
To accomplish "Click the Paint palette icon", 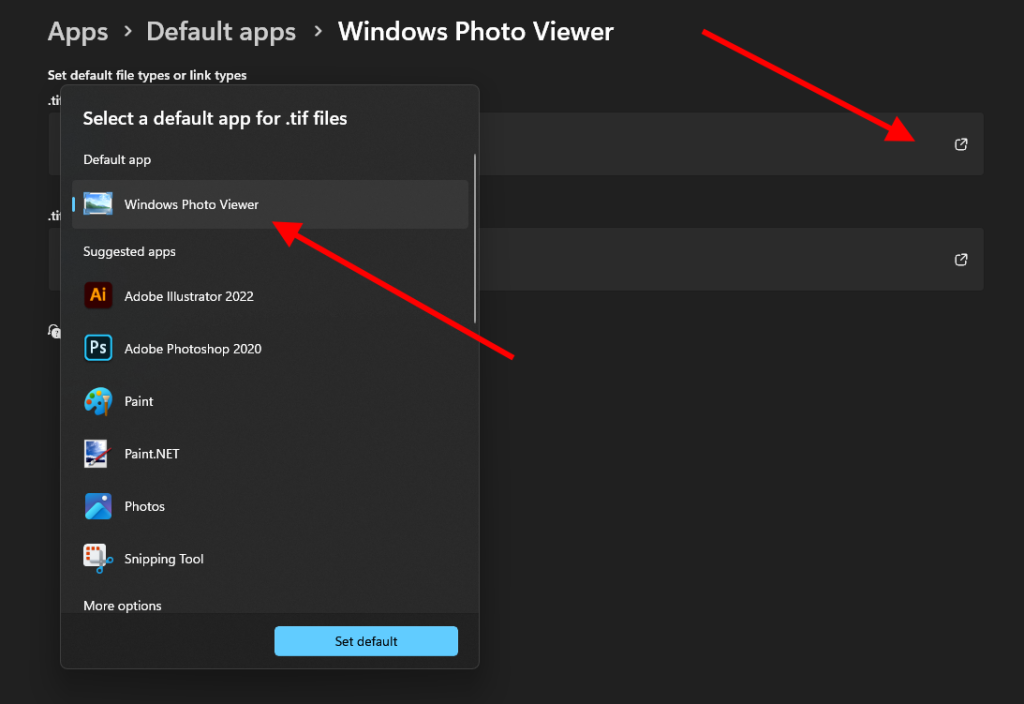I will coord(98,401).
